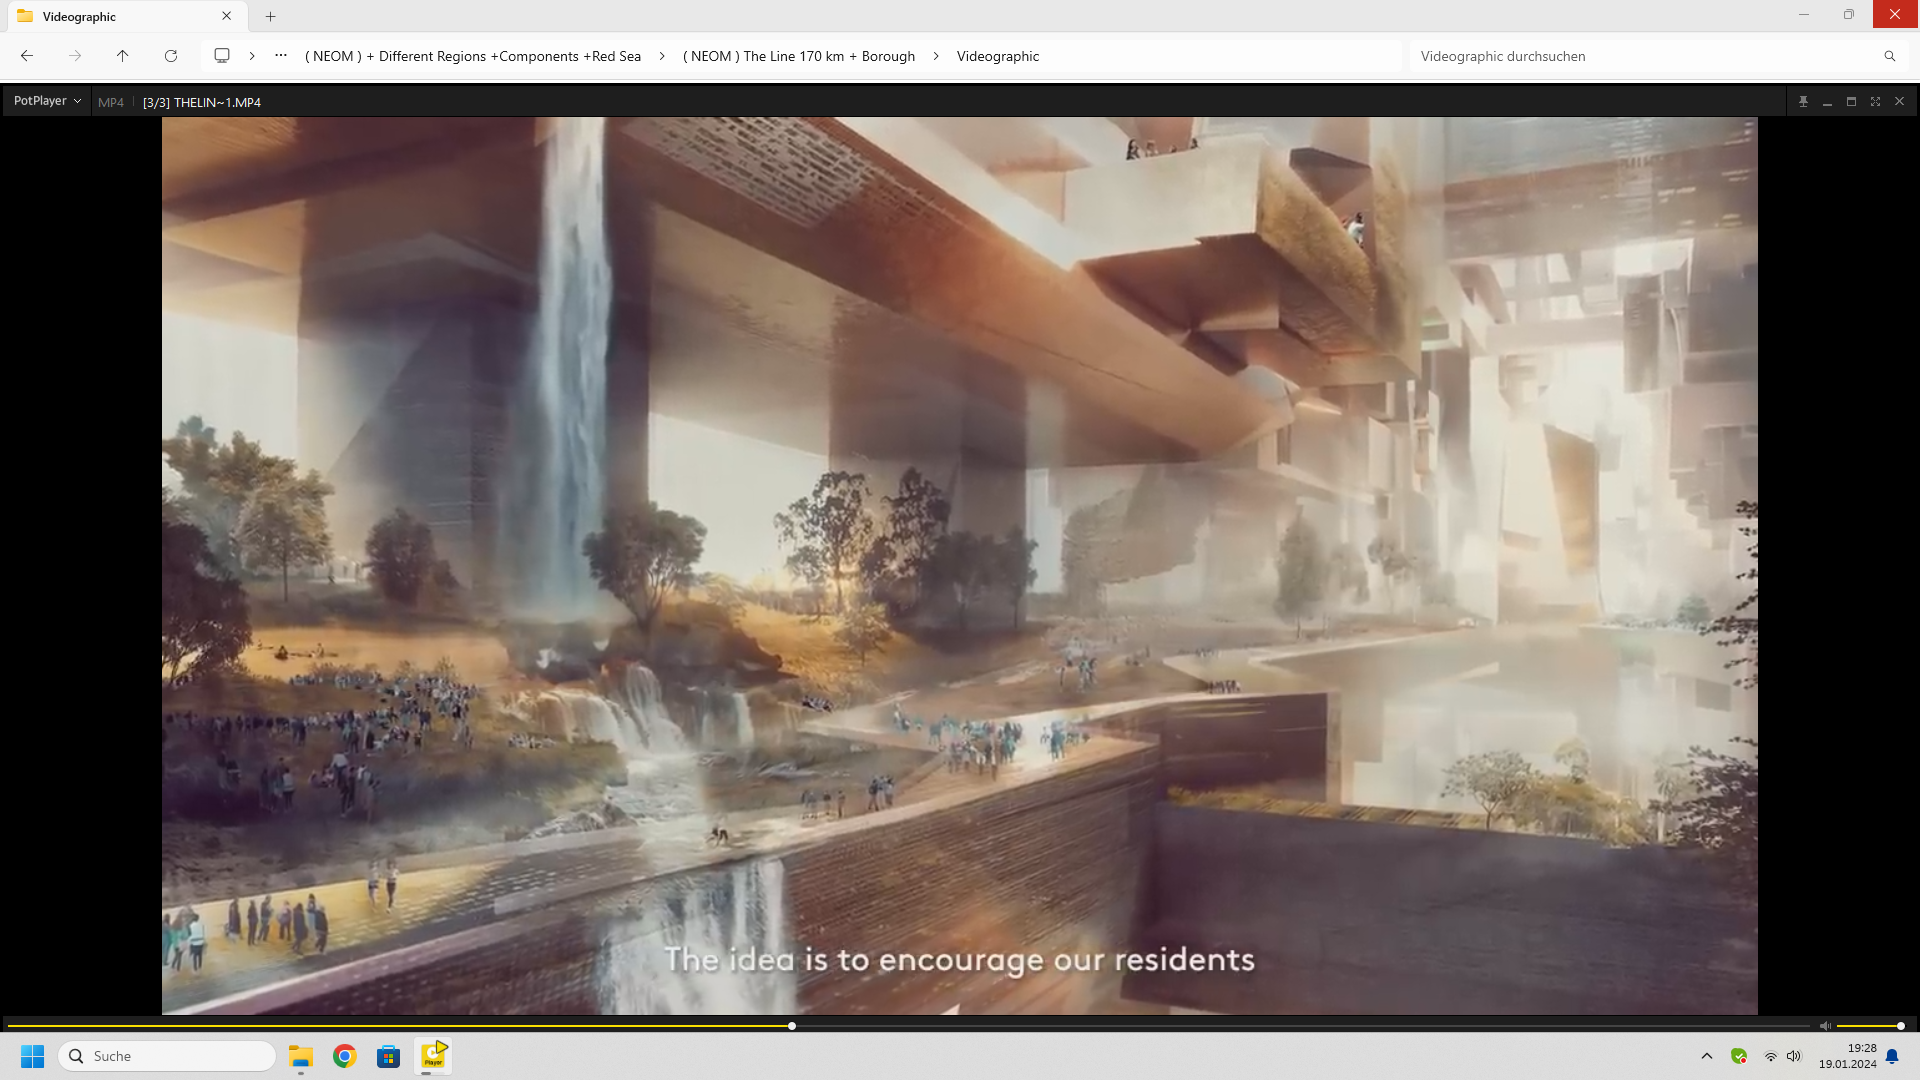Select the Videographic breadcrumb
1920x1080 pixels.
(x=998, y=56)
